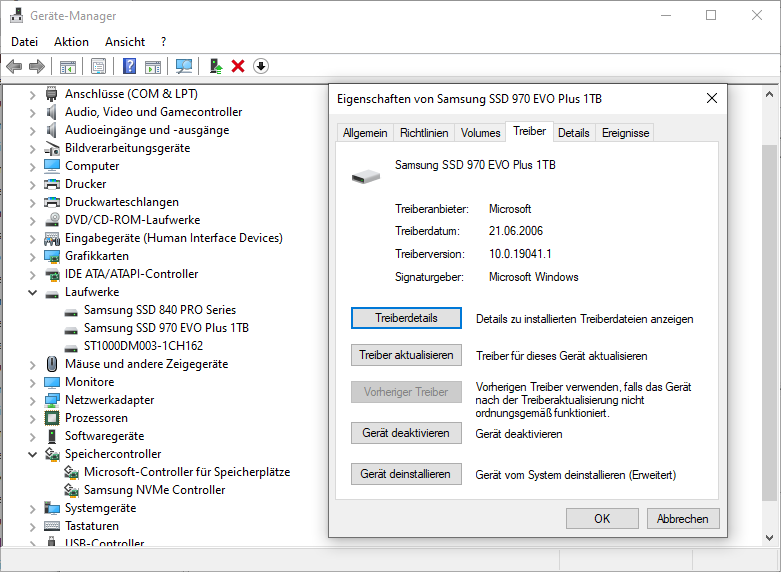This screenshot has height=572, width=781.
Task: Click the Back arrow toolbar icon
Action: coord(14,66)
